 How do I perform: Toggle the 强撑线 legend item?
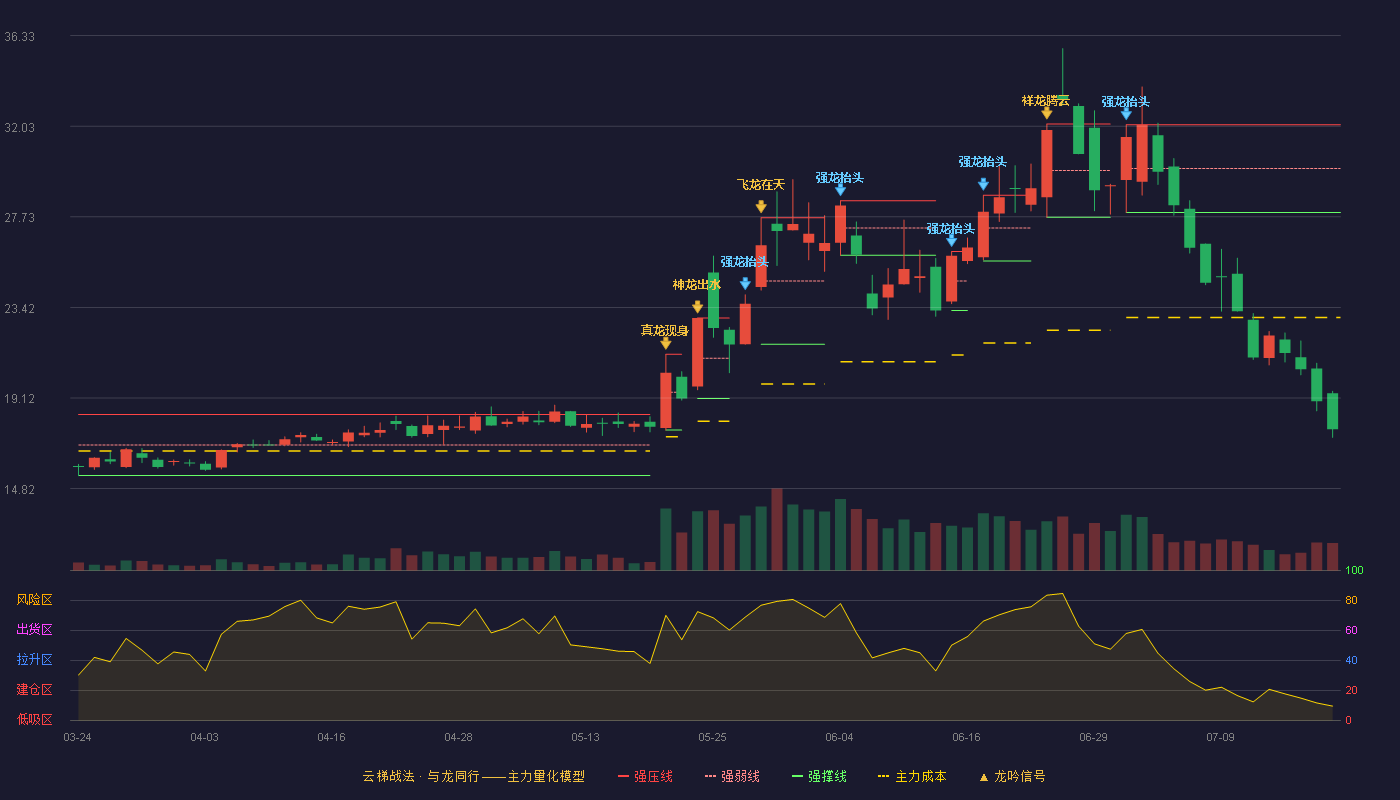click(819, 776)
